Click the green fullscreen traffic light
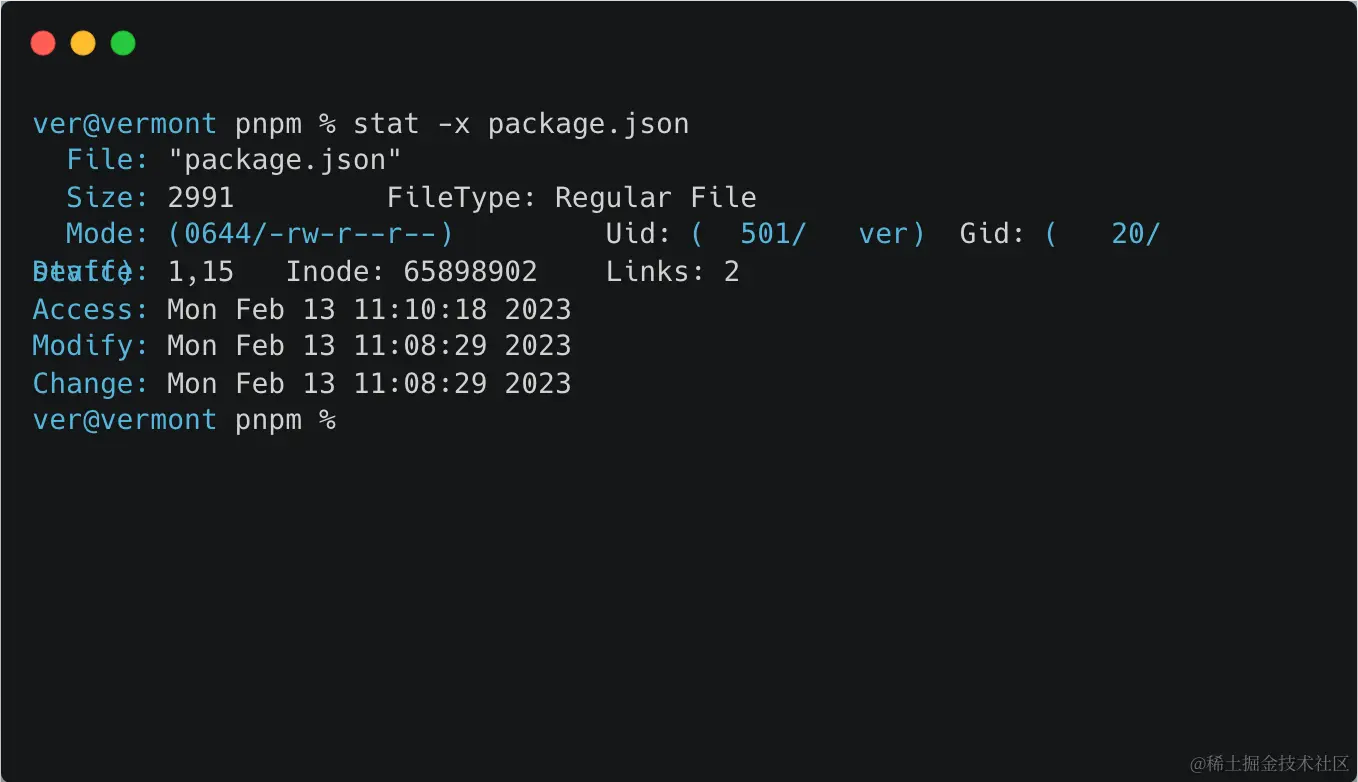Screen dimensions: 1358x782 (x=122, y=43)
